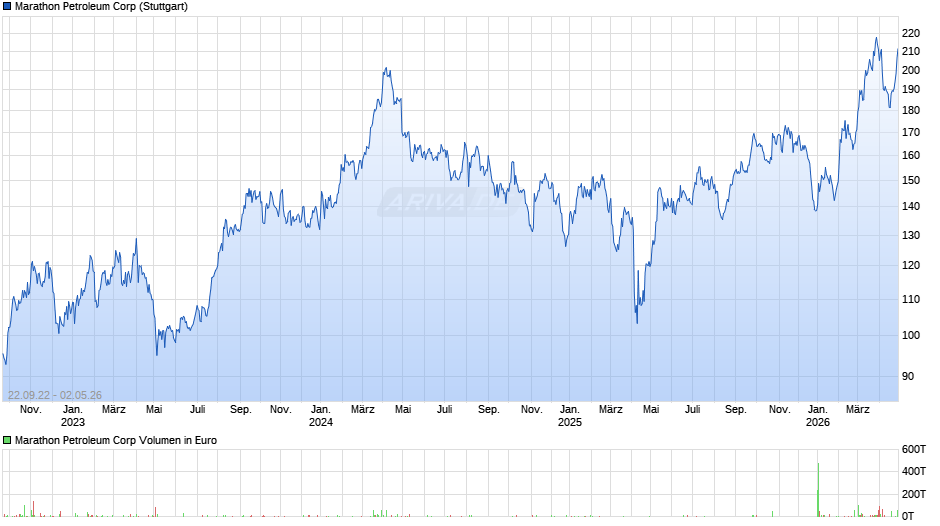Click the 140 price axis value
940x526 pixels.
tap(911, 206)
